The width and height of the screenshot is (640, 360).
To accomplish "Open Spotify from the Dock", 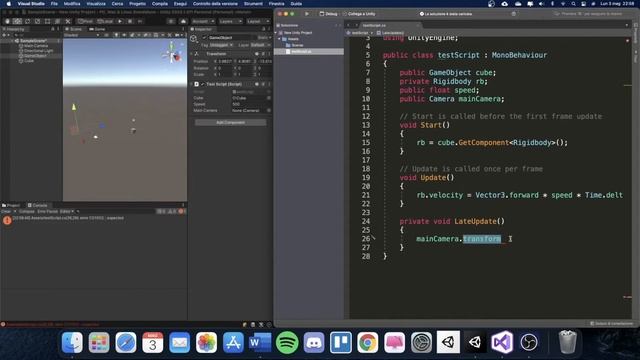I will click(287, 342).
